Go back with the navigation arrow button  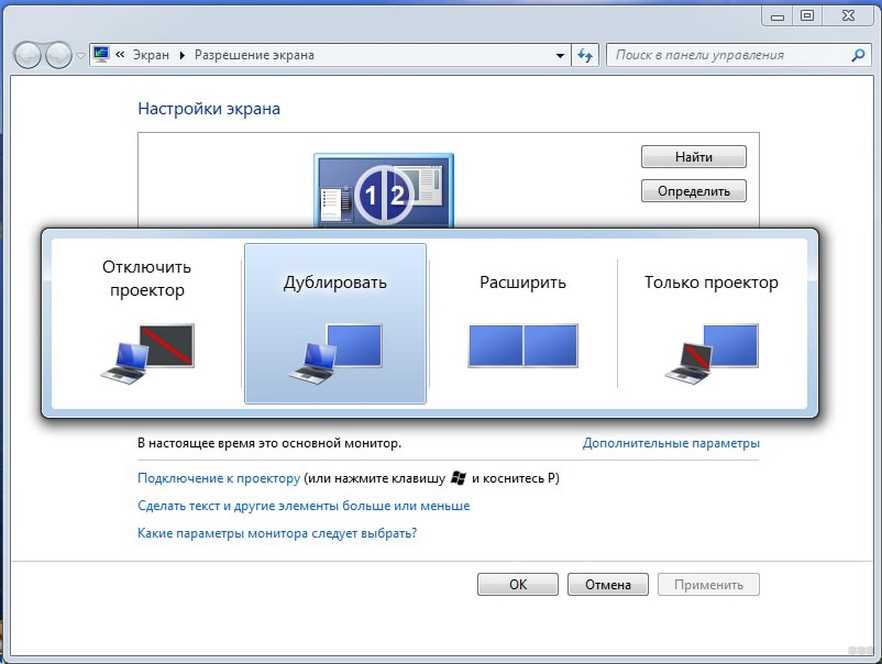(27, 55)
